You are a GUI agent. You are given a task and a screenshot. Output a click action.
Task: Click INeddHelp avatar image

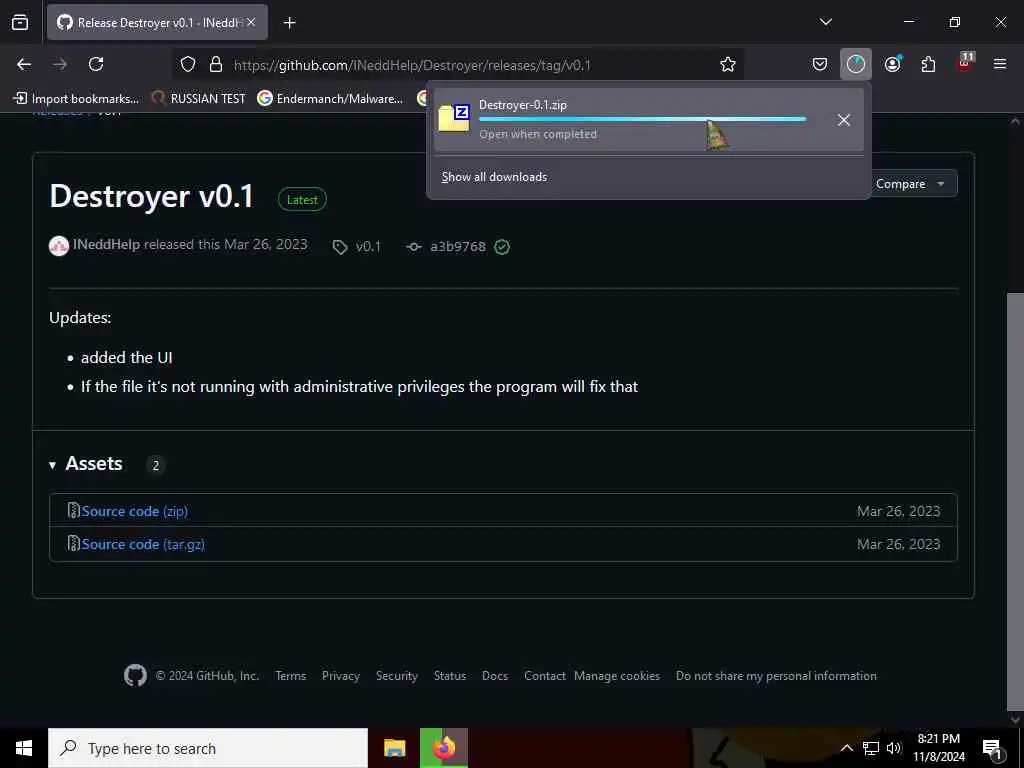[x=59, y=246]
